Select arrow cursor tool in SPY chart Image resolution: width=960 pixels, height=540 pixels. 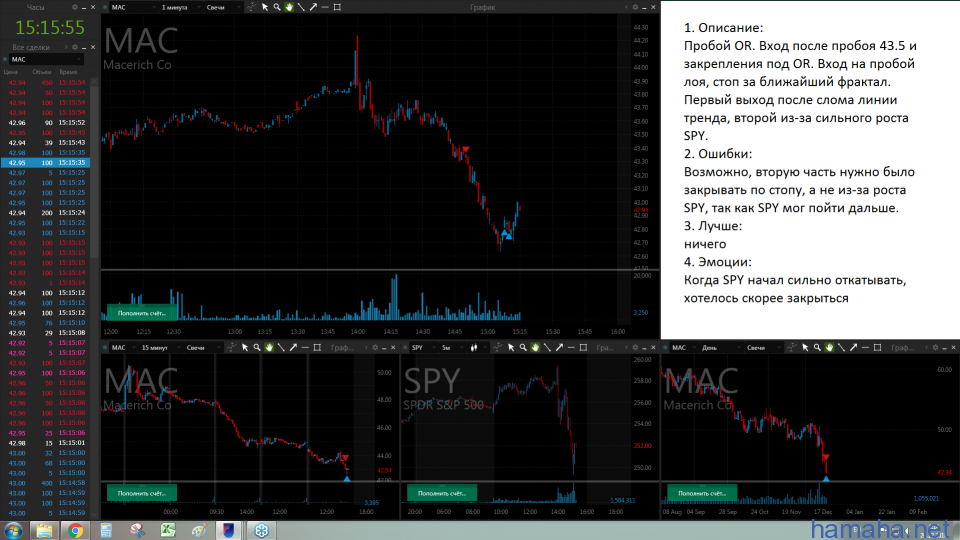click(511, 348)
